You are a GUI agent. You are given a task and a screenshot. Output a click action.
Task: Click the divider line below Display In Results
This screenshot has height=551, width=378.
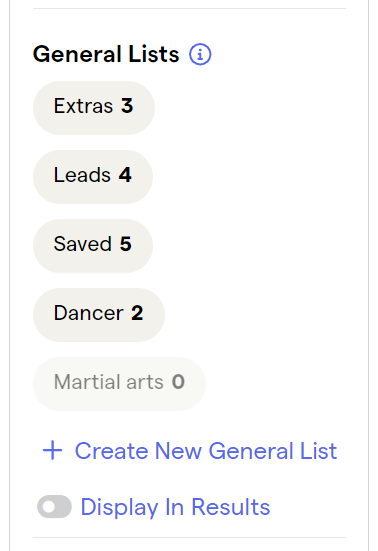coord(189,537)
